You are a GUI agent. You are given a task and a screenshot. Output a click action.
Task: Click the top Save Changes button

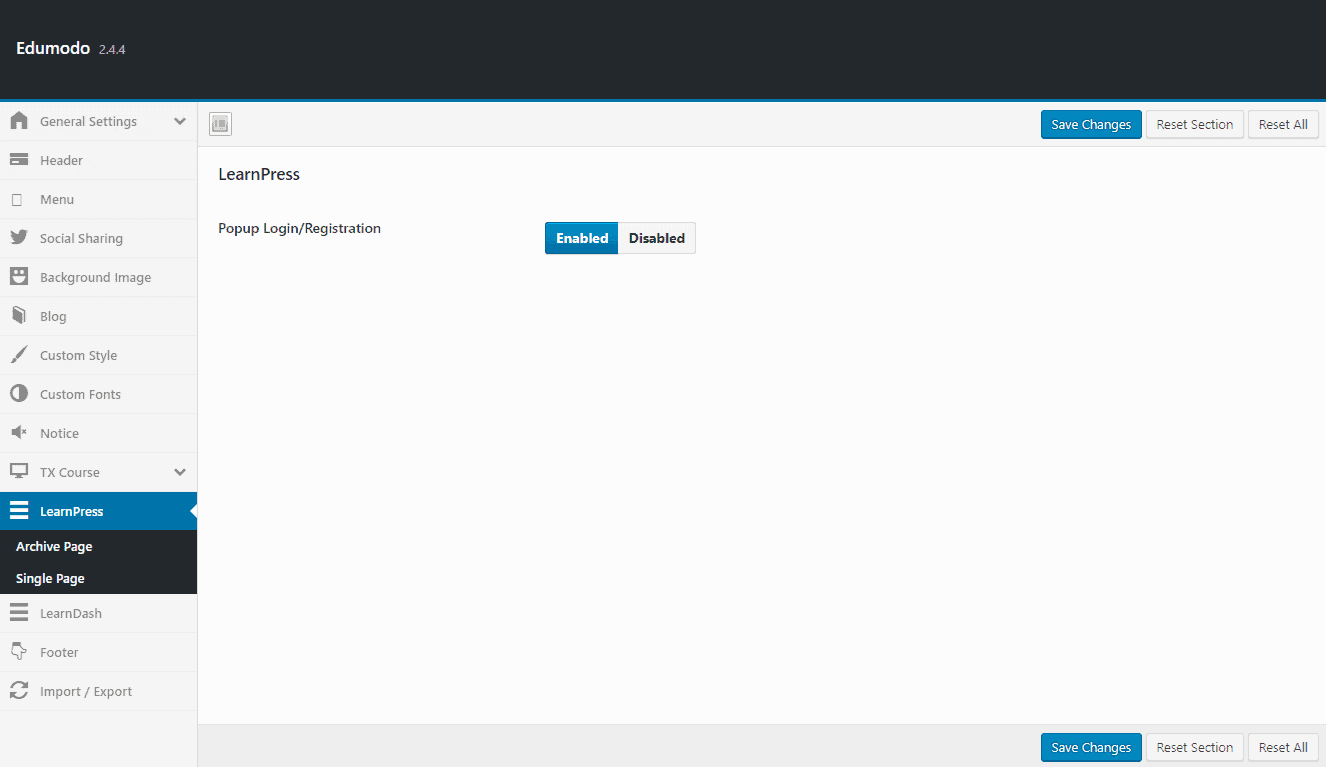[1090, 125]
